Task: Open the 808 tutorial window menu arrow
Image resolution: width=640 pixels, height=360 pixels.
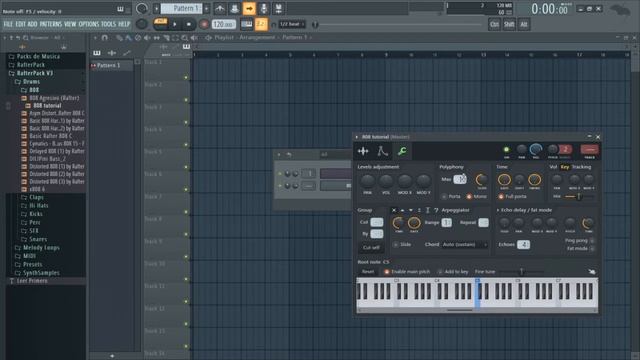Action: [357, 137]
